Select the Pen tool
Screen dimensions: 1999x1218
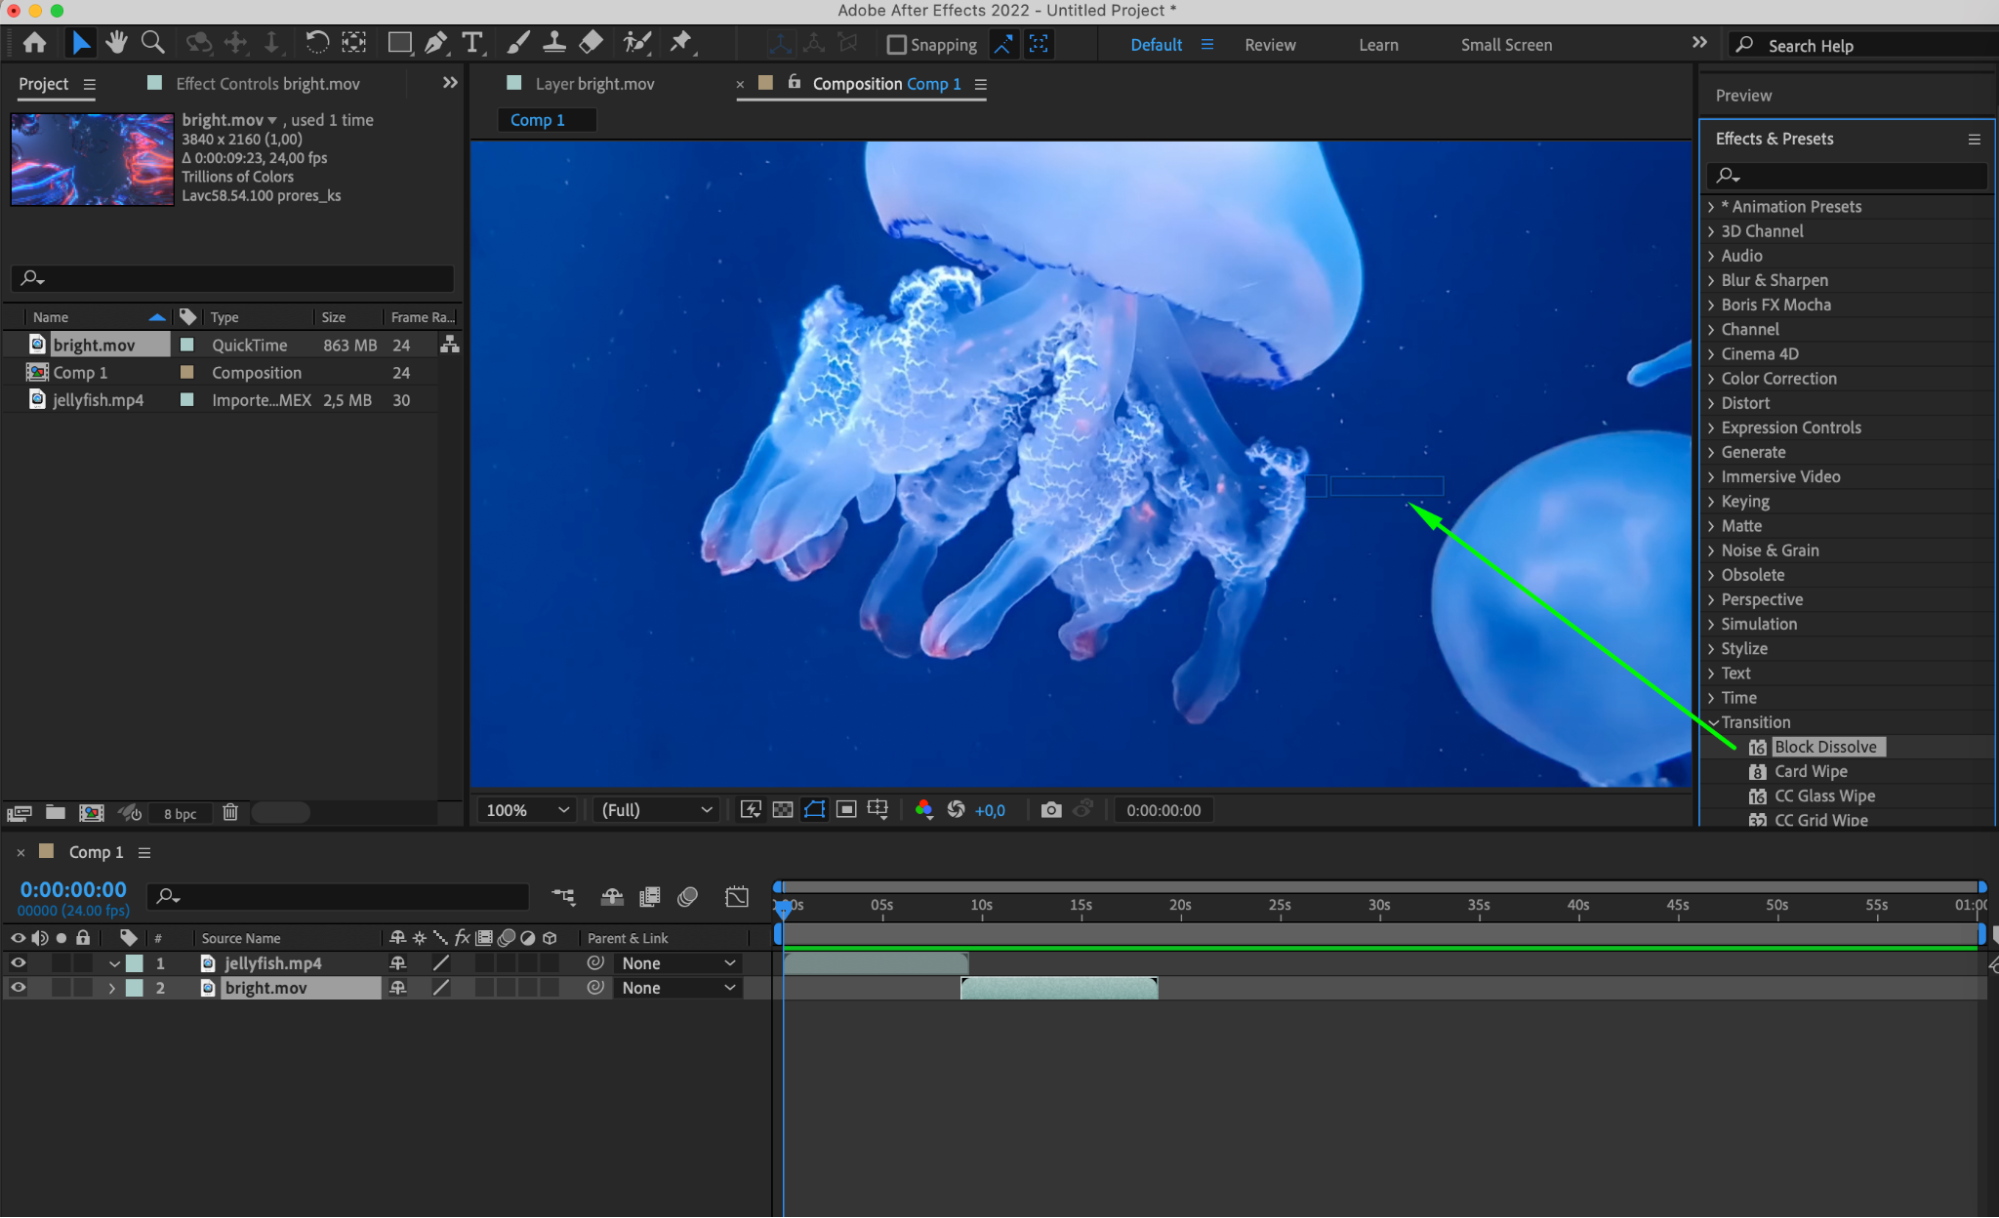click(x=436, y=43)
